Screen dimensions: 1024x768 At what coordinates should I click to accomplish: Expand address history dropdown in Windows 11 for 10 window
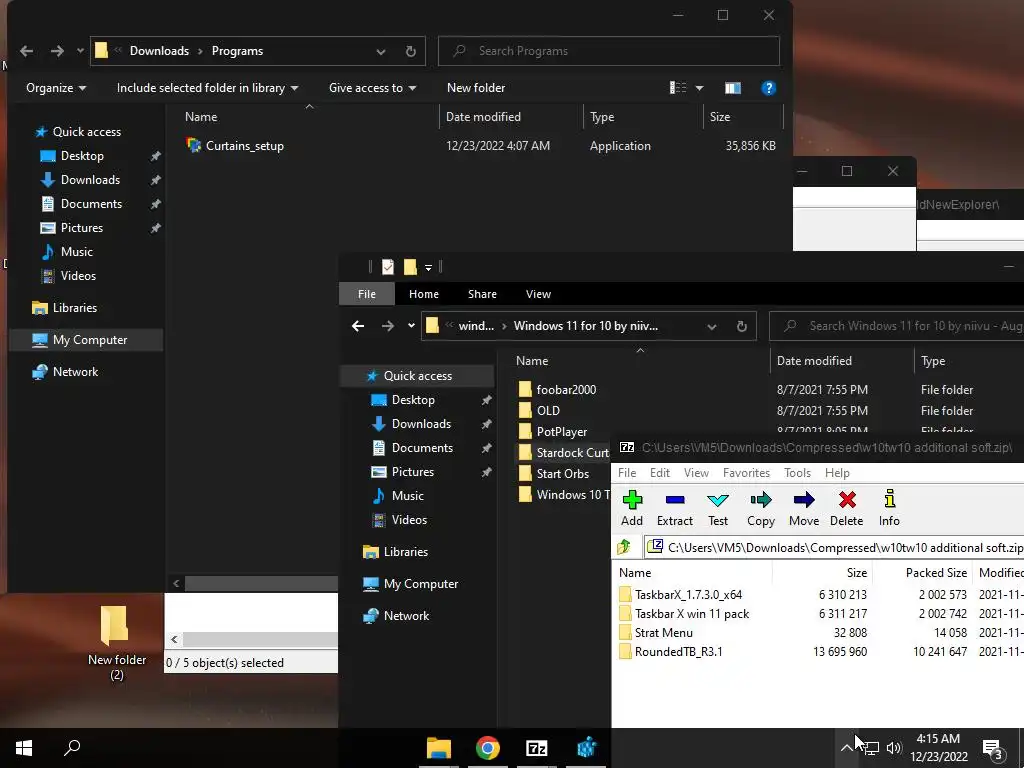point(712,327)
